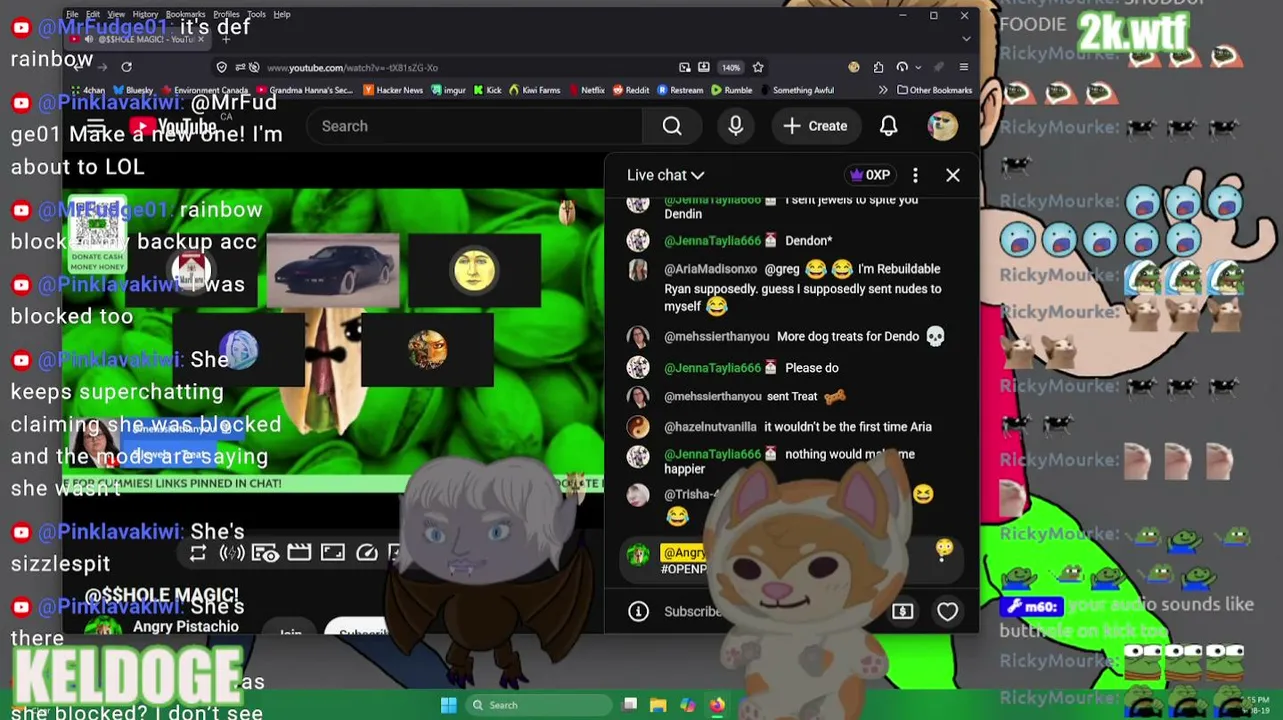The image size is (1283, 720).
Task: Open the YouTube hamburger guide menu
Action: (x=95, y=126)
